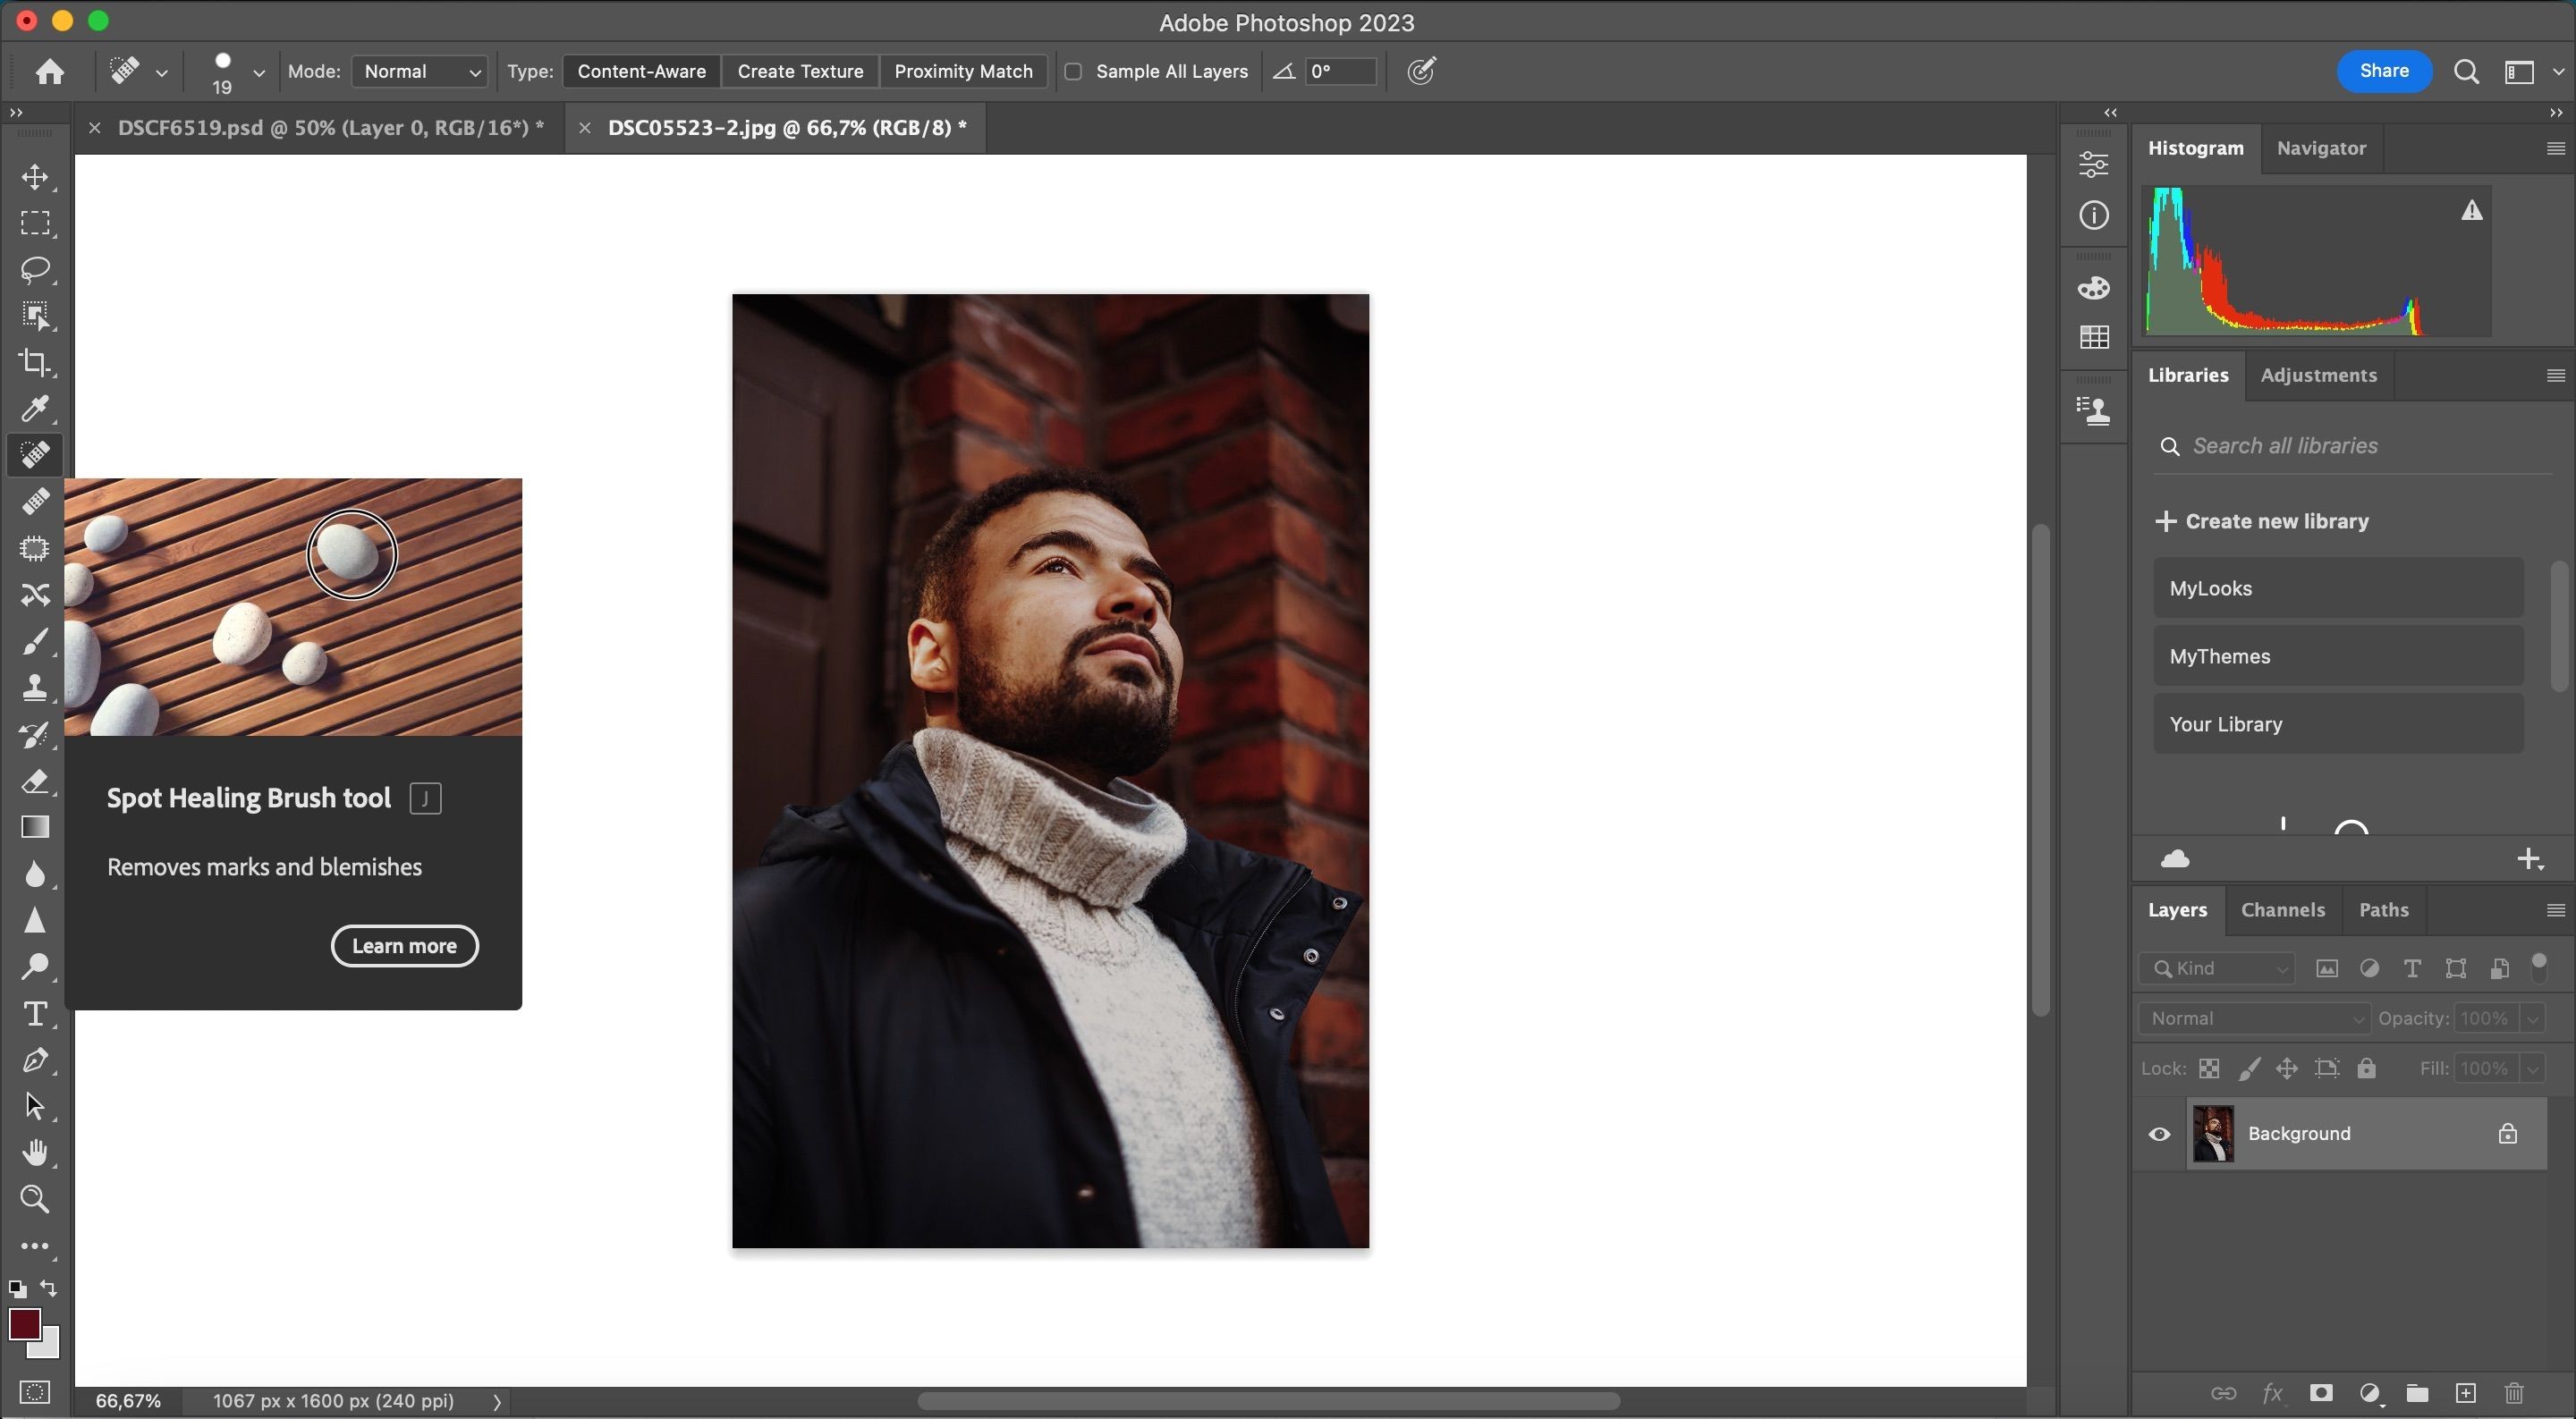
Task: Select the History Brush tool
Action: 35,735
